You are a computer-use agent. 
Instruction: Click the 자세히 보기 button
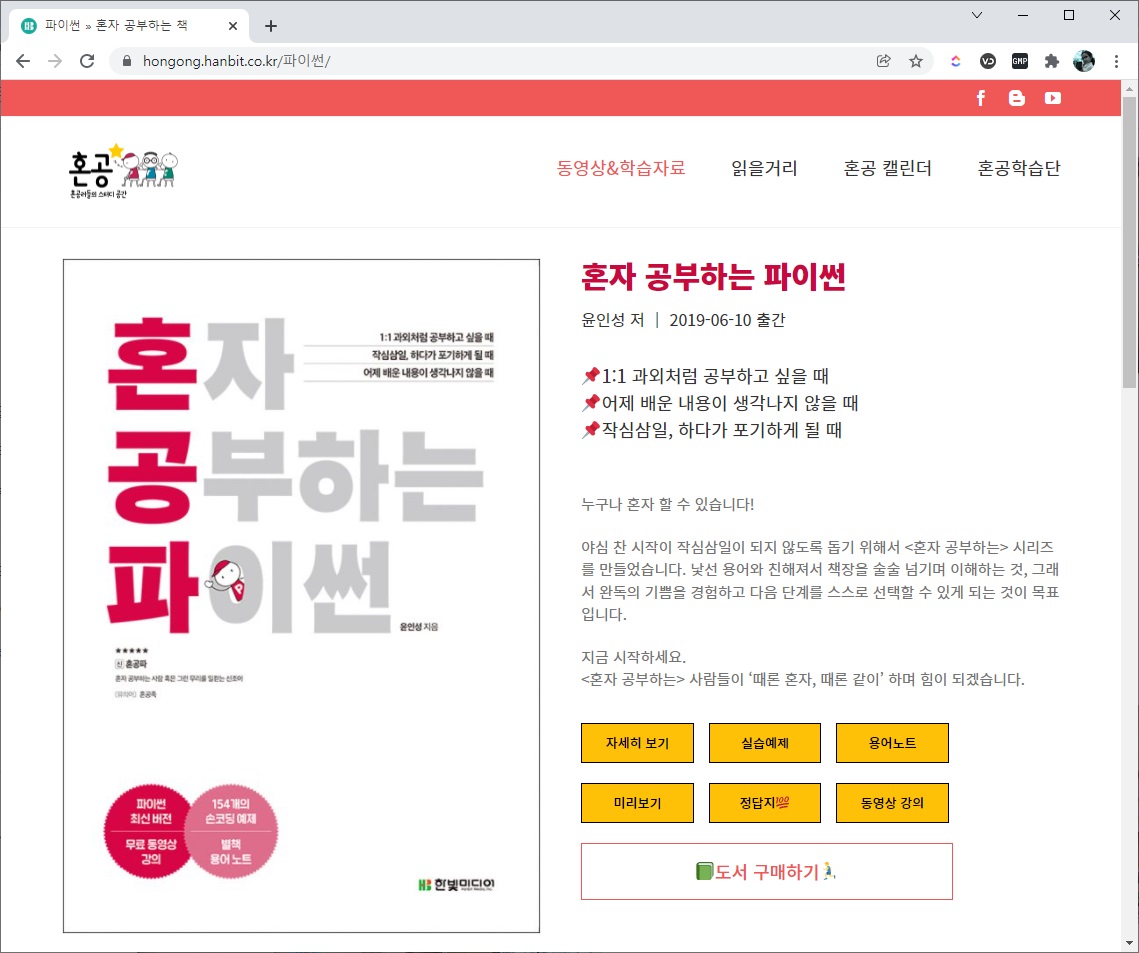click(637, 743)
